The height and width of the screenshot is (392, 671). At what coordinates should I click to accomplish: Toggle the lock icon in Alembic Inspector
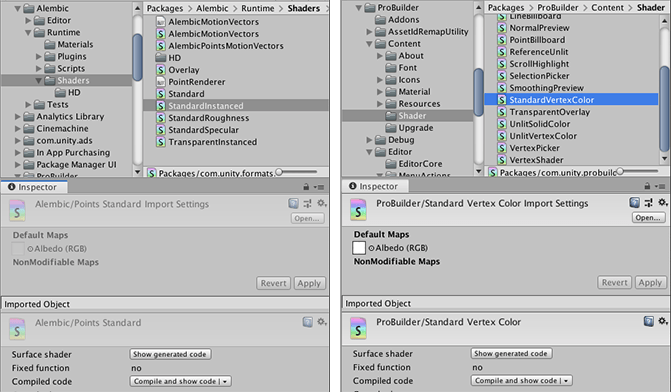click(x=306, y=187)
